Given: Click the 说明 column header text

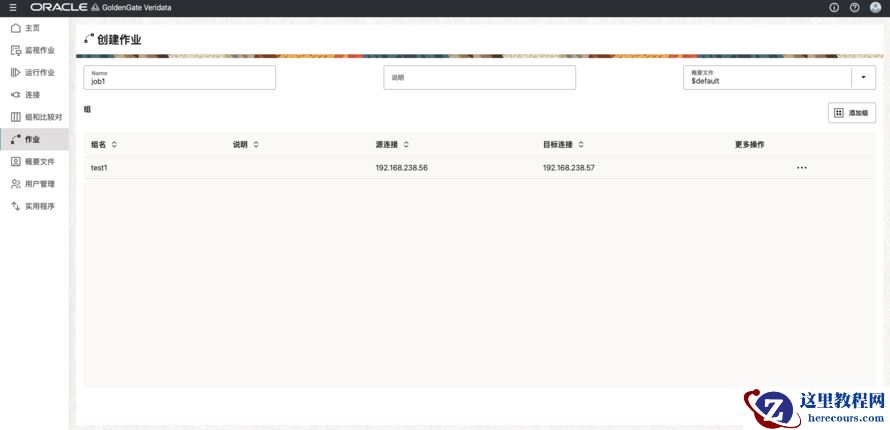Looking at the screenshot, I should tap(240, 145).
